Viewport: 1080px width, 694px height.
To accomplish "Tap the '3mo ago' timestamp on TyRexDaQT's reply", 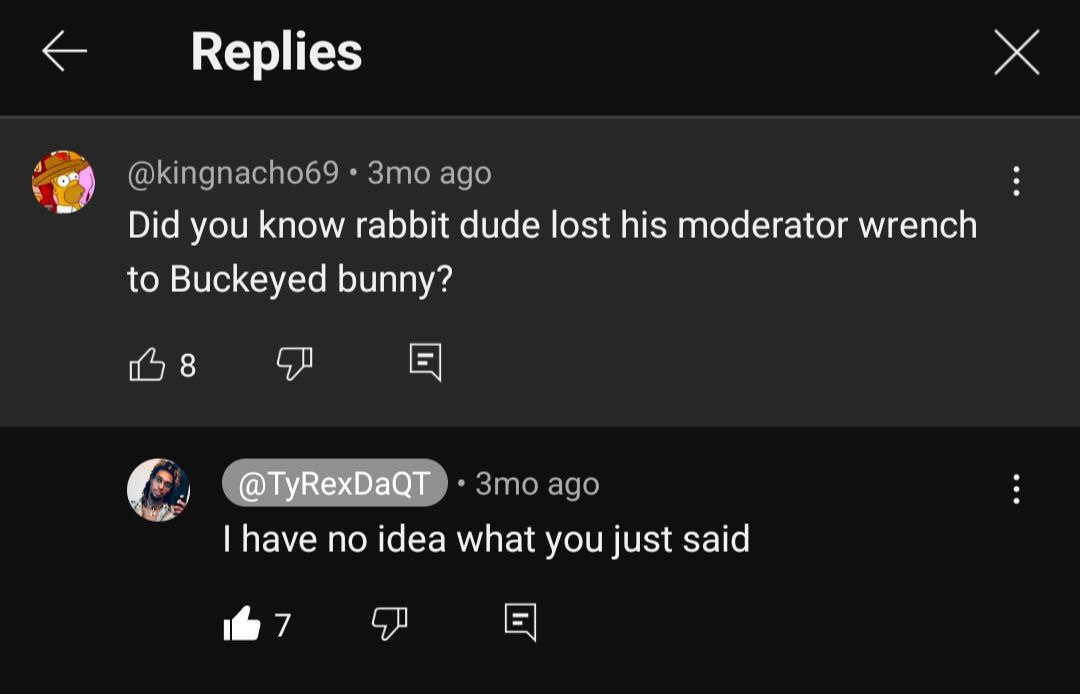I will tap(537, 484).
